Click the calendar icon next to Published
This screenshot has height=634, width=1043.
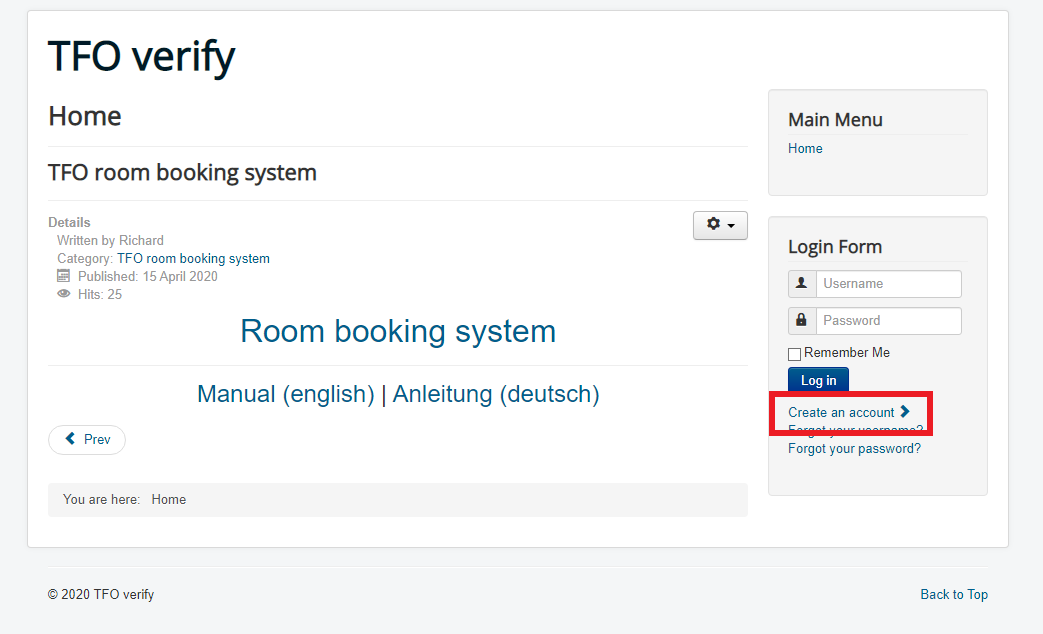click(64, 276)
